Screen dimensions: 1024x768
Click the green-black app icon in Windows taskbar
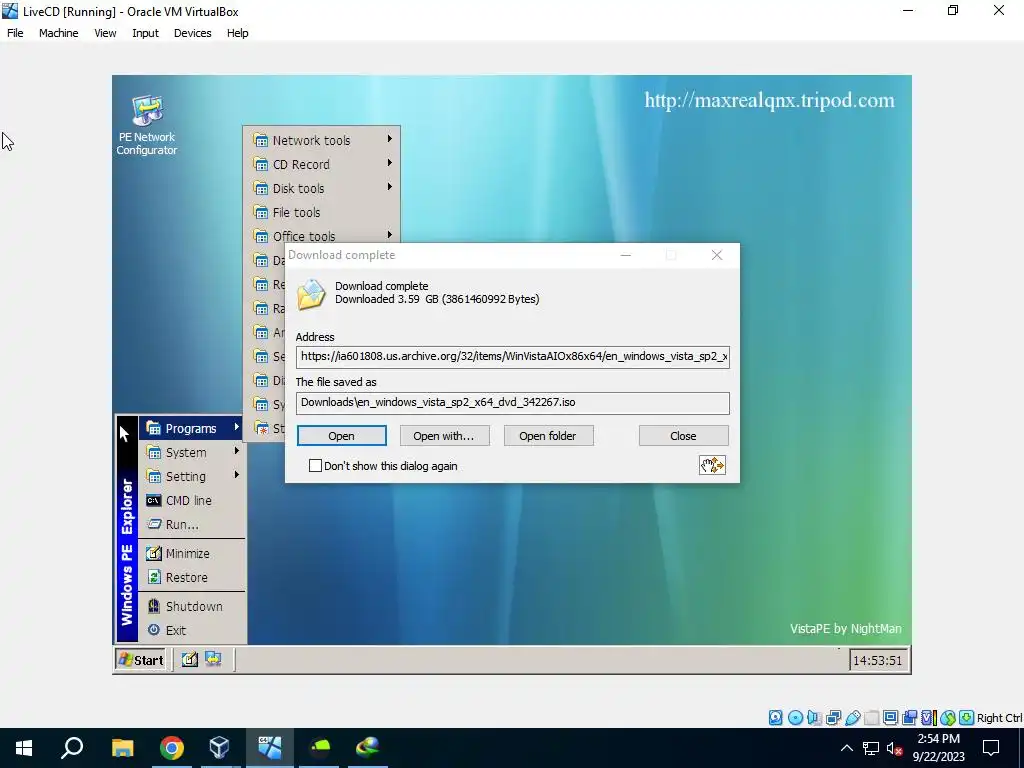(x=319, y=748)
